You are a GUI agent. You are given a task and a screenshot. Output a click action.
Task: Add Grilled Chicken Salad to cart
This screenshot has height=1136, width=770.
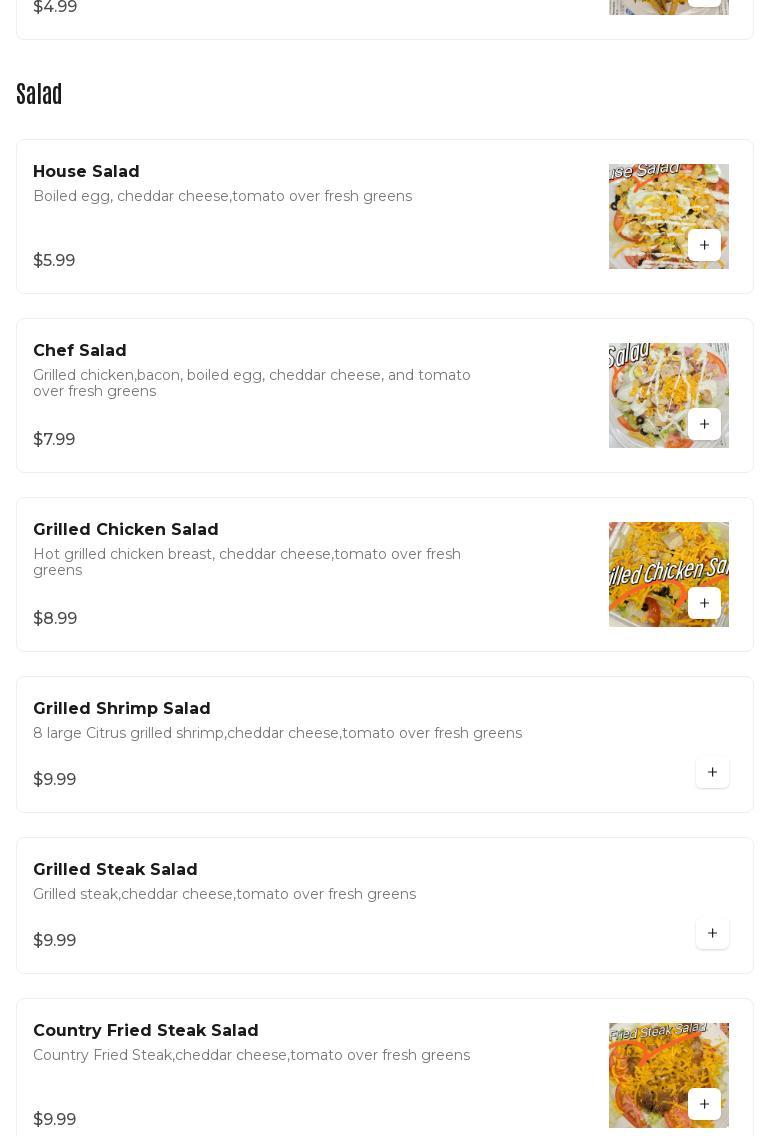[704, 603]
